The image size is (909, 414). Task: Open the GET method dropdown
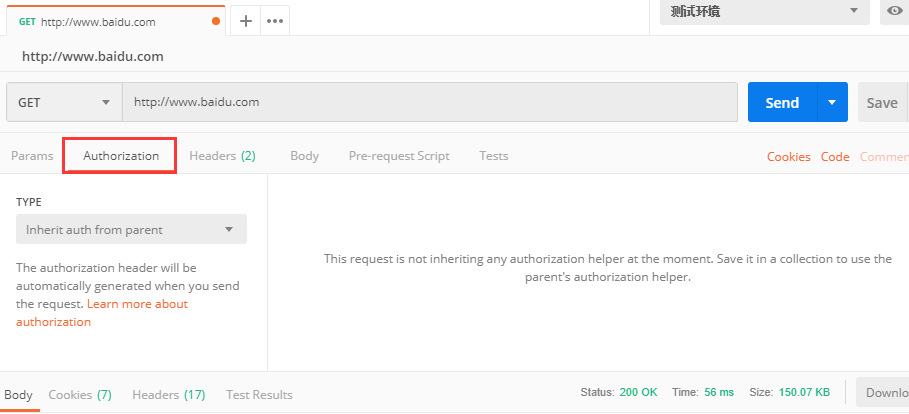[x=64, y=102]
